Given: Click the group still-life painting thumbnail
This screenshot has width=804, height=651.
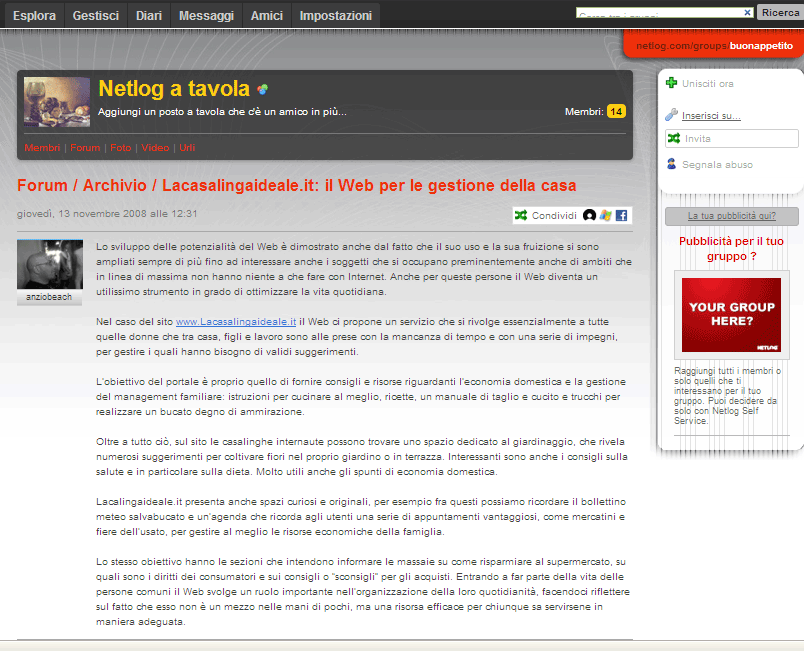Looking at the screenshot, I should pyautogui.click(x=57, y=102).
